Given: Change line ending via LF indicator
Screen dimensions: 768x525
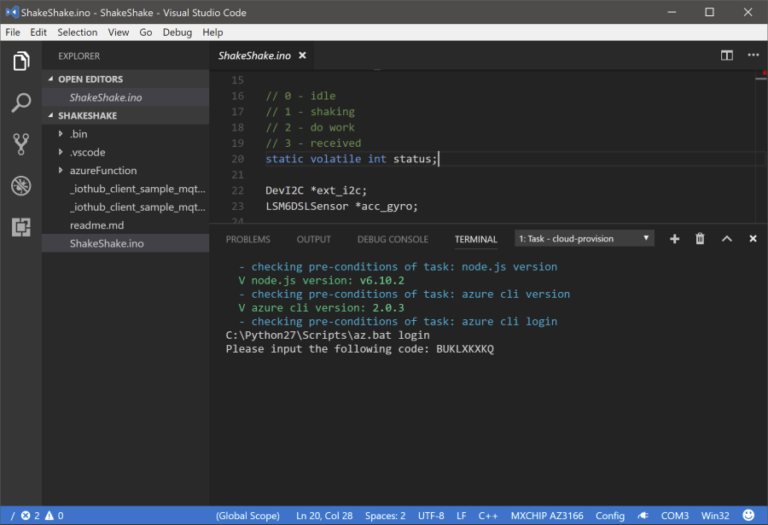Looking at the screenshot, I should pos(461,516).
